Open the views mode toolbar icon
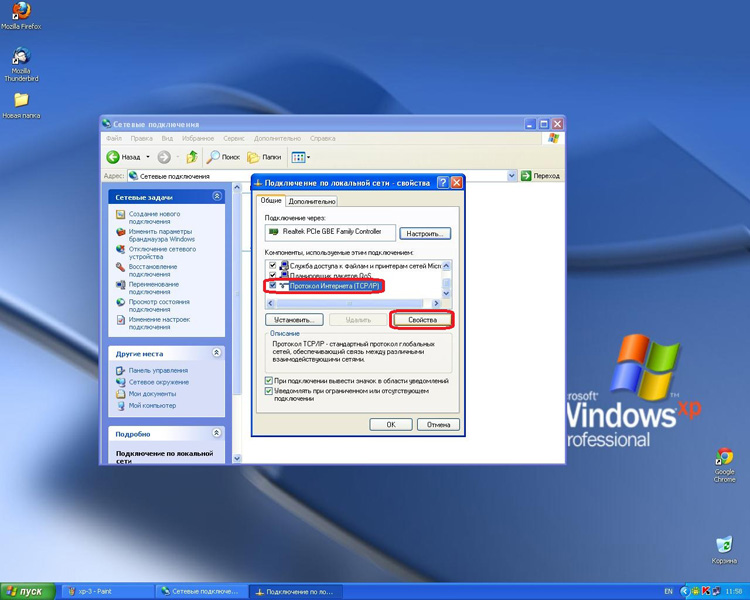 pos(300,157)
